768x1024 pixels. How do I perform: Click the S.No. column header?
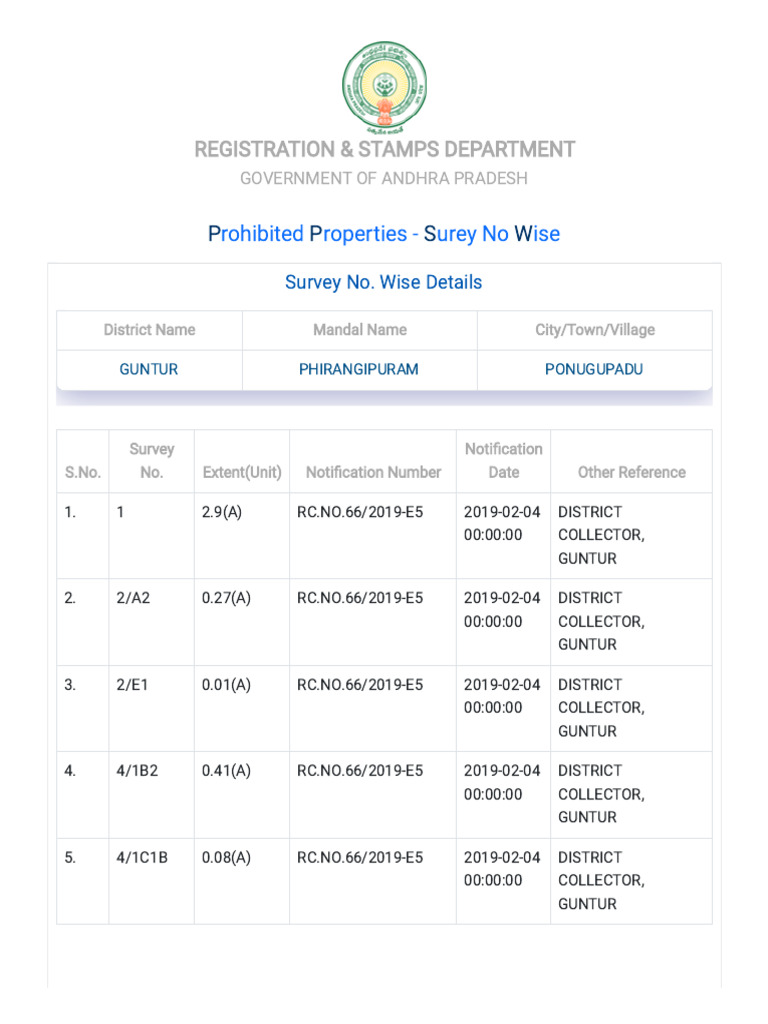point(83,472)
